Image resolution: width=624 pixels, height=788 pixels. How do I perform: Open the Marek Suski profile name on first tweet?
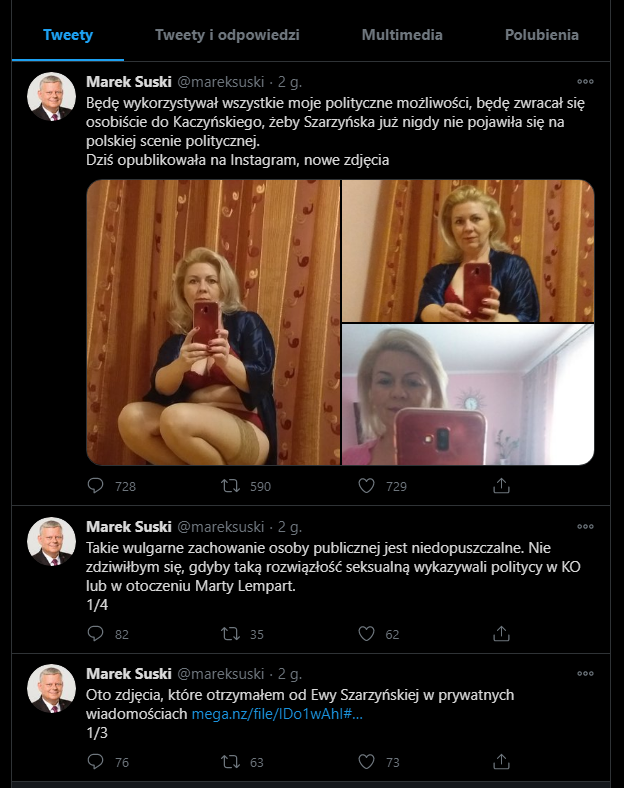click(128, 81)
